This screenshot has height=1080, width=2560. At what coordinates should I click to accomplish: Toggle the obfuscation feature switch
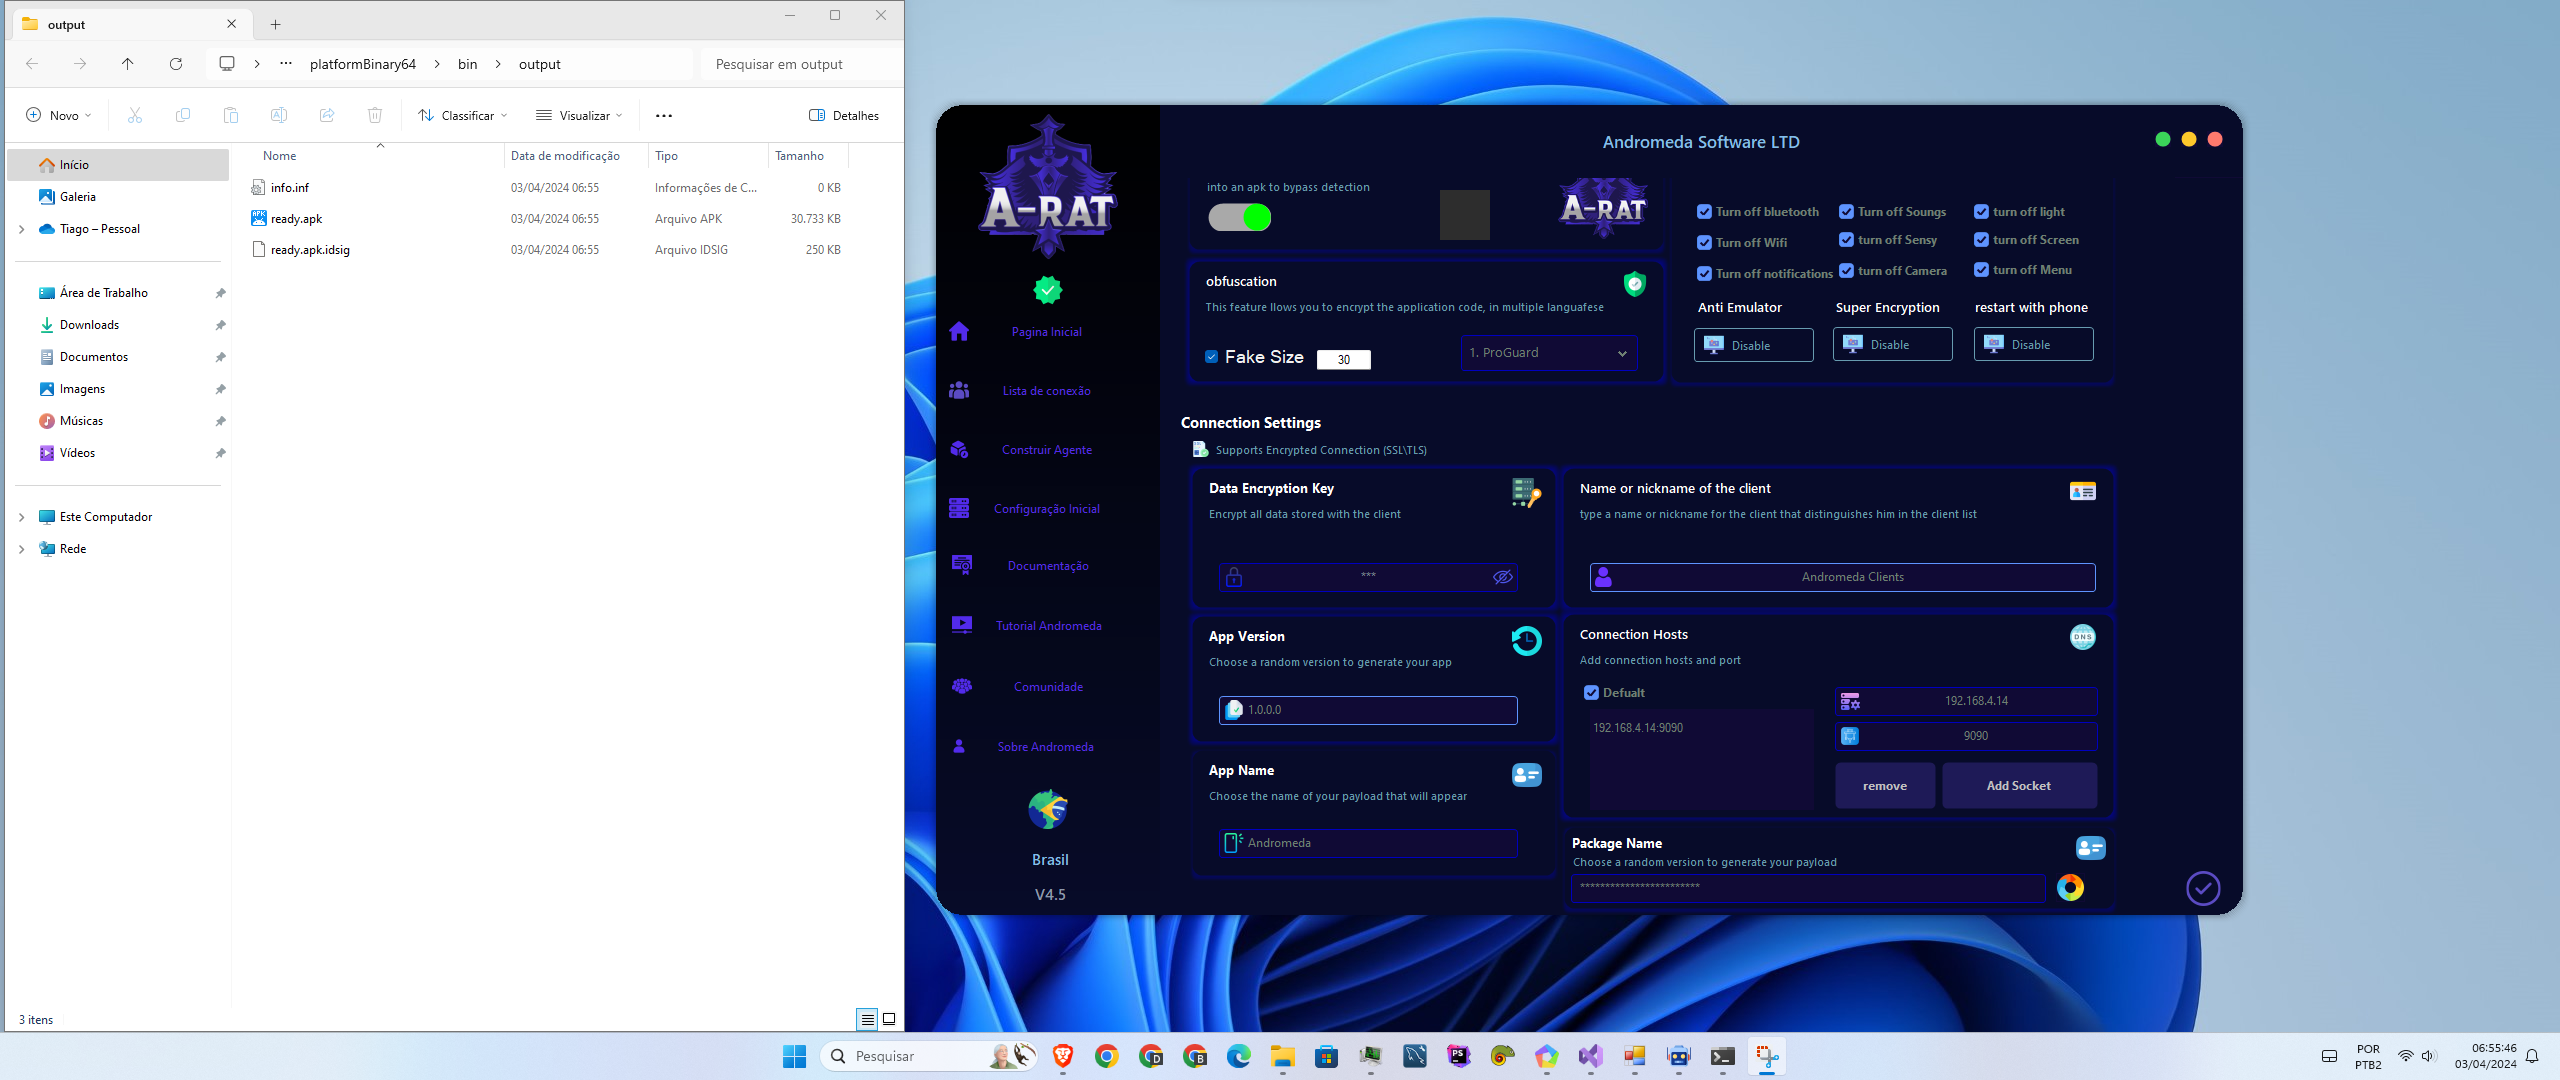(x=1634, y=285)
